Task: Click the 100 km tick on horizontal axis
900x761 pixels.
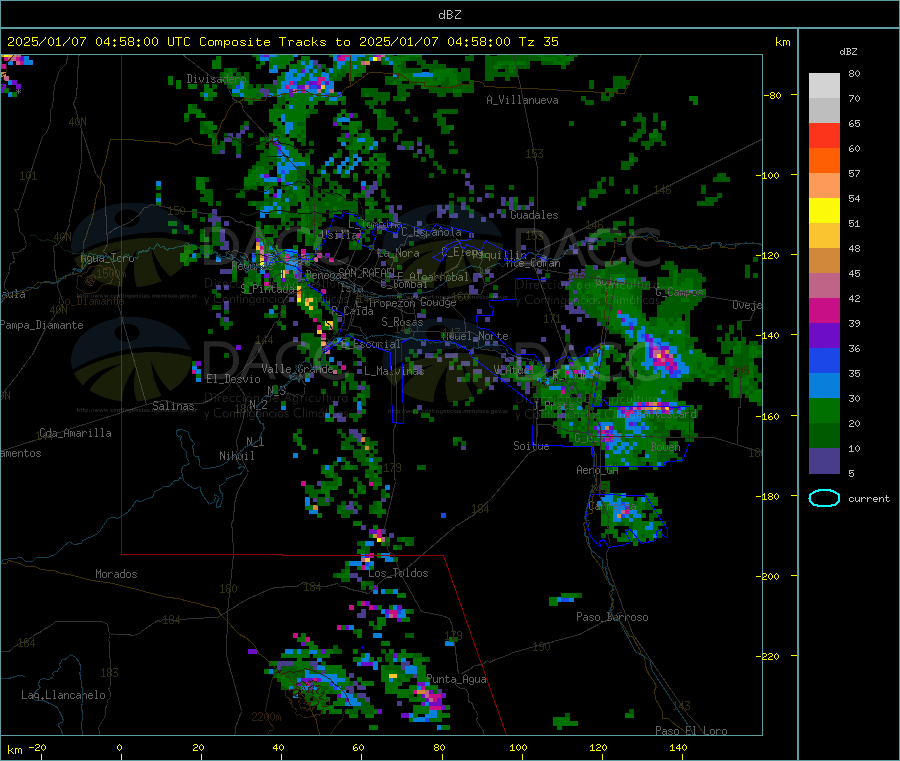Action: (x=518, y=747)
